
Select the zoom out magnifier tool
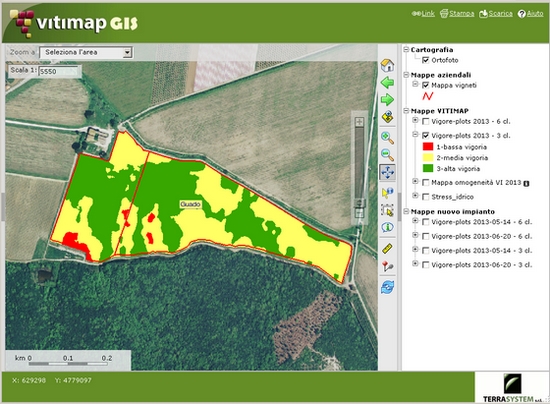(387, 154)
